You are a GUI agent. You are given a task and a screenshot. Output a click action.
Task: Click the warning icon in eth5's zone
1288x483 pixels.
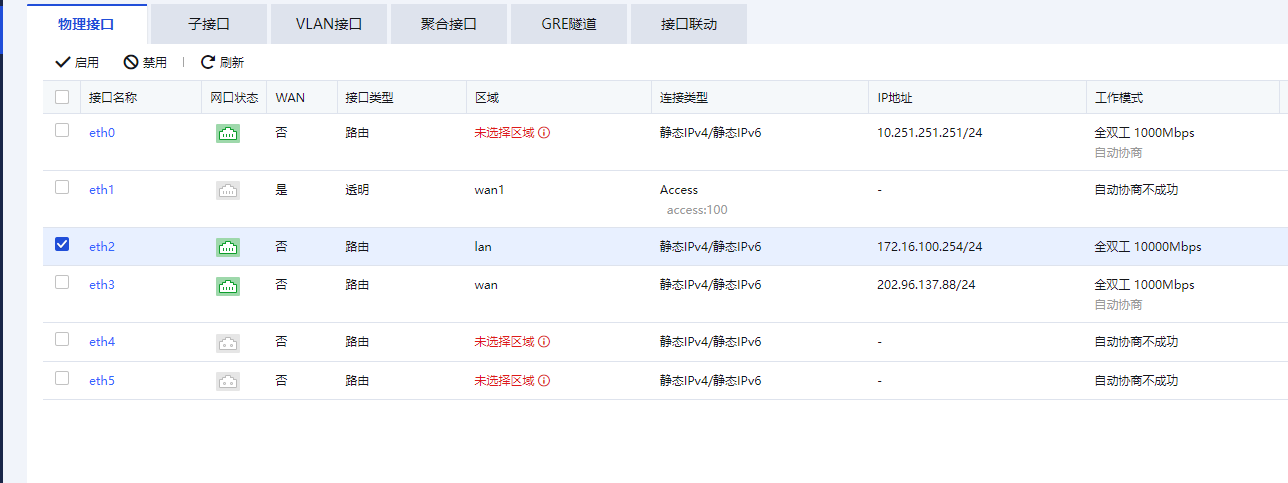click(545, 381)
